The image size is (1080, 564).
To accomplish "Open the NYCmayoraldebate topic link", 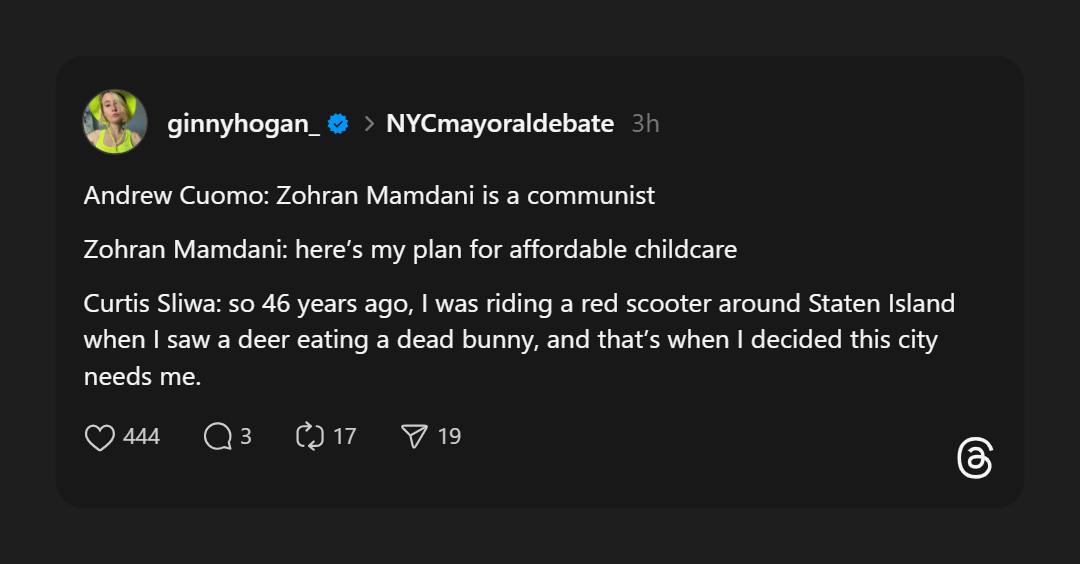I will pyautogui.click(x=500, y=124).
